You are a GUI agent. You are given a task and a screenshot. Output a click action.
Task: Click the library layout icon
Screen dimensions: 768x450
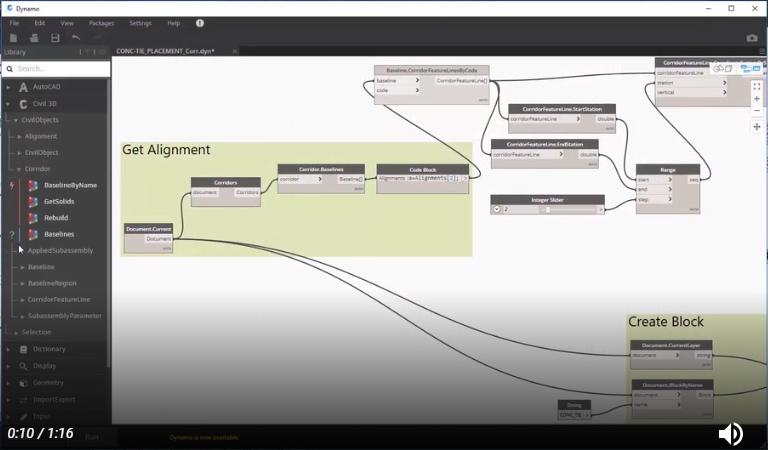[x=102, y=52]
